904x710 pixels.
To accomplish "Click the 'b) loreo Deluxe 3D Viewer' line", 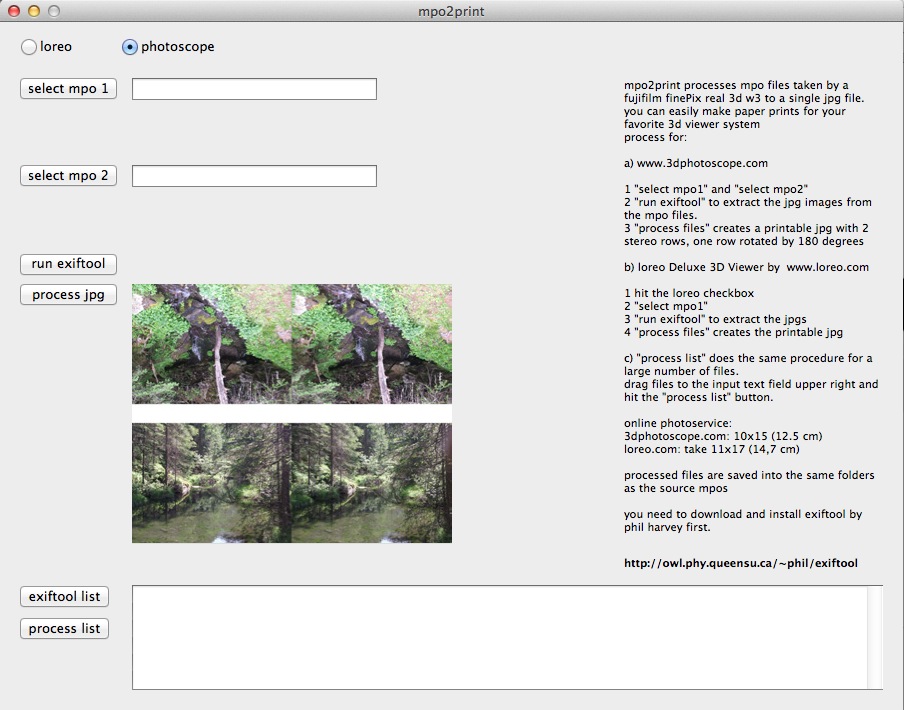I will [x=746, y=267].
